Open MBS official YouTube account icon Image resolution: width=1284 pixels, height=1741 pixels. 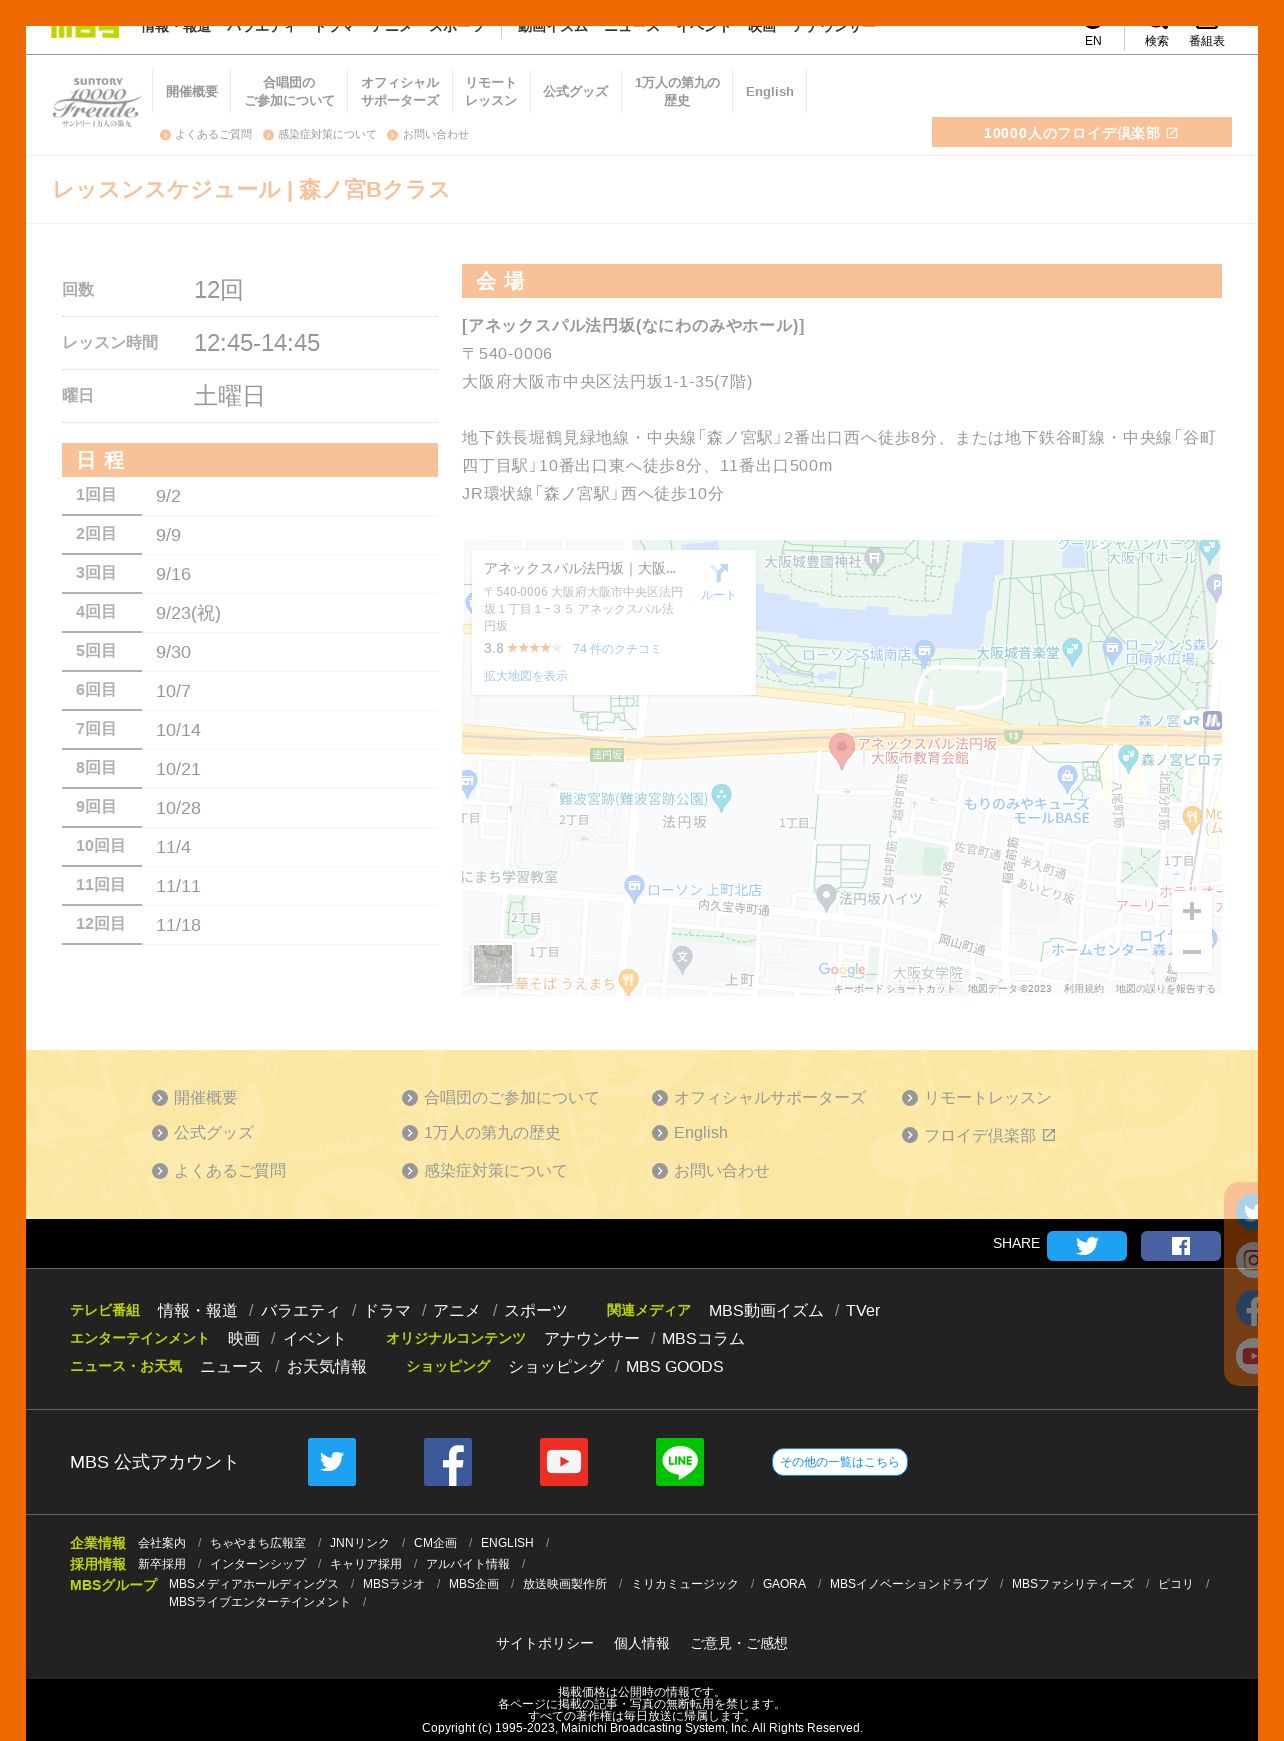pyautogui.click(x=564, y=1462)
